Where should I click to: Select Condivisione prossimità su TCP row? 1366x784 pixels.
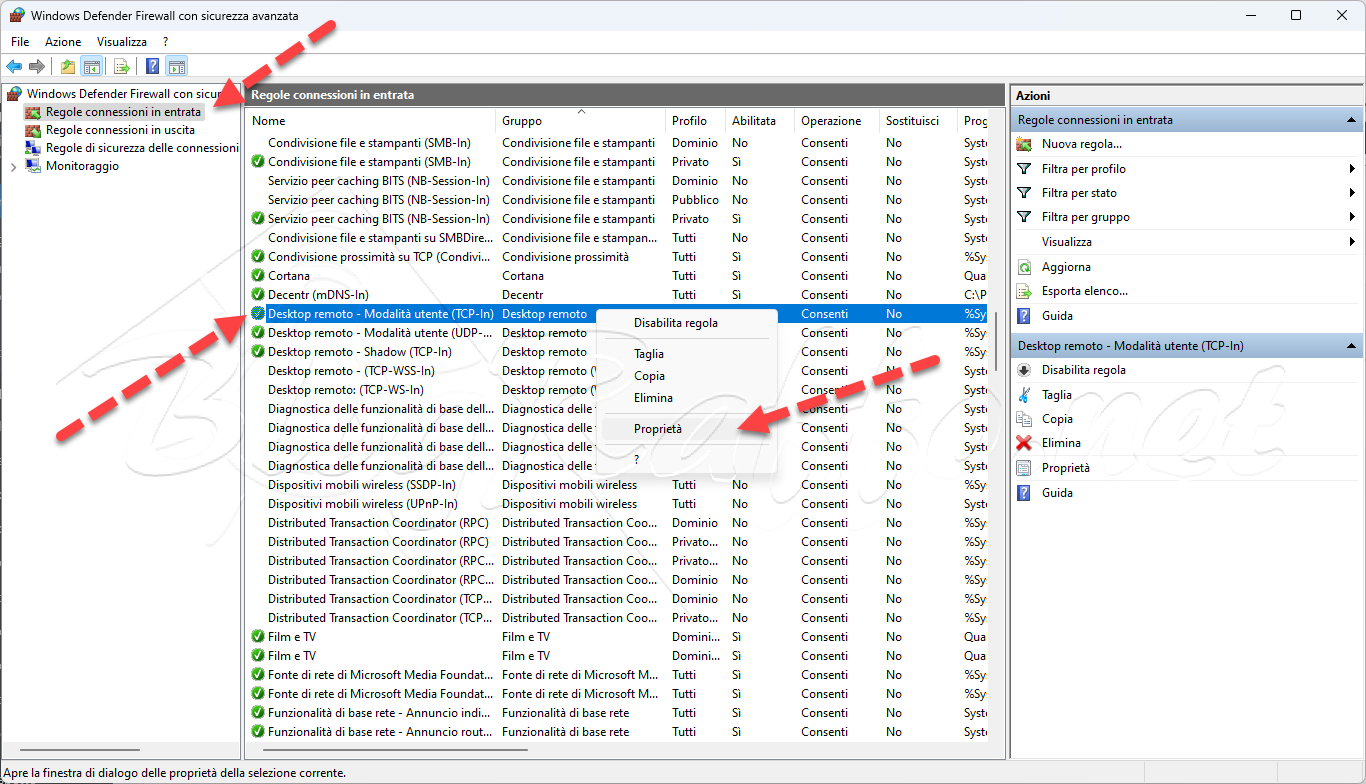(x=616, y=257)
